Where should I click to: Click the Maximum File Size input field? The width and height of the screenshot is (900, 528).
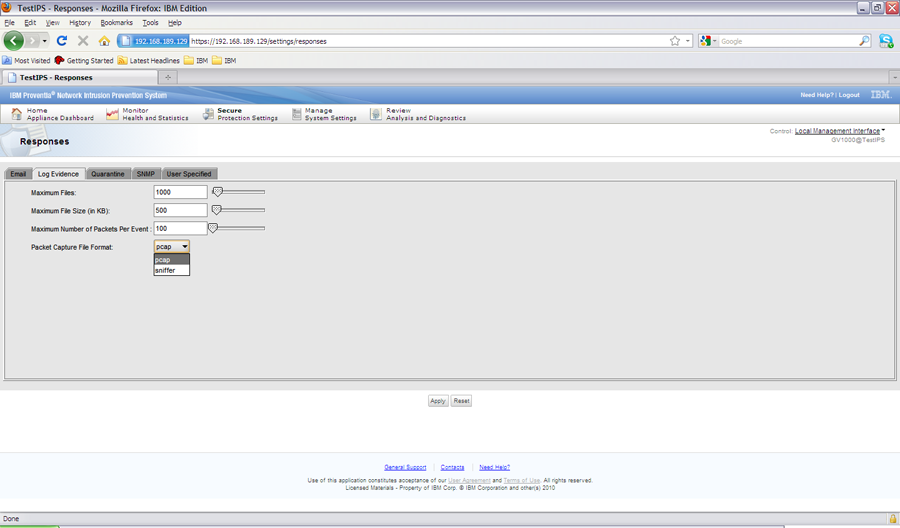tap(180, 210)
